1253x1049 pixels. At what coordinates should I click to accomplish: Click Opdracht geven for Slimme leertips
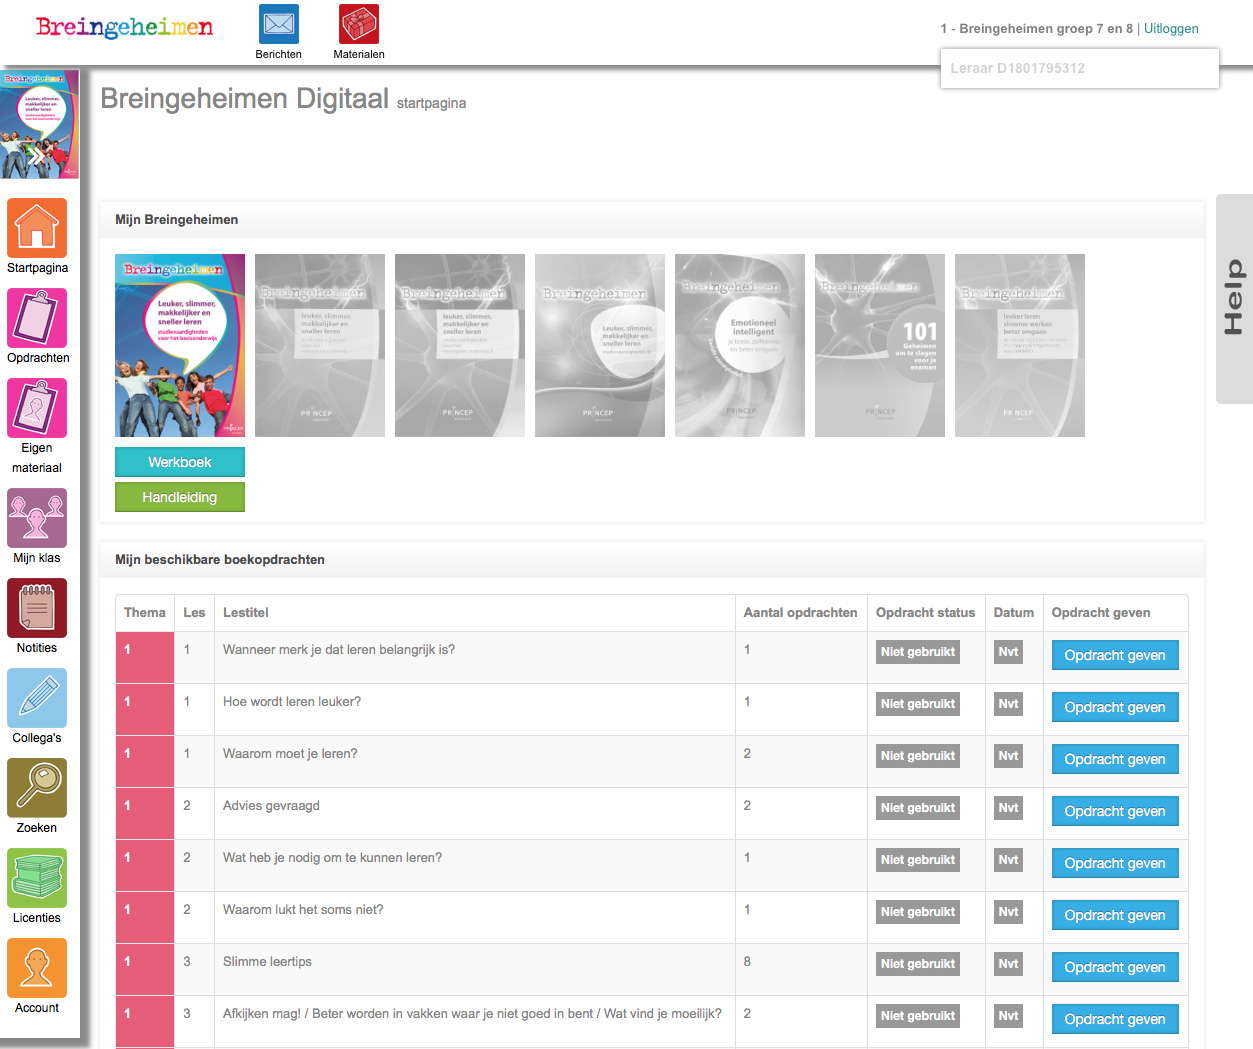pyautogui.click(x=1115, y=967)
